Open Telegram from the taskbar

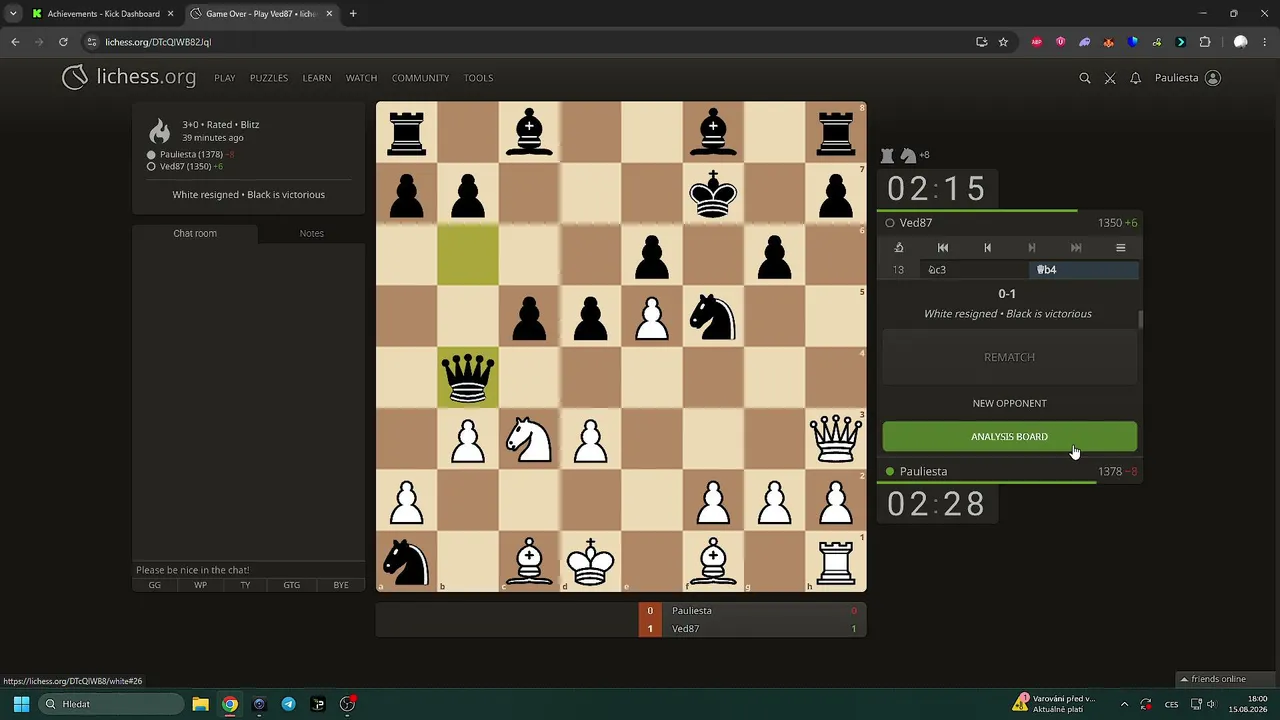288,704
